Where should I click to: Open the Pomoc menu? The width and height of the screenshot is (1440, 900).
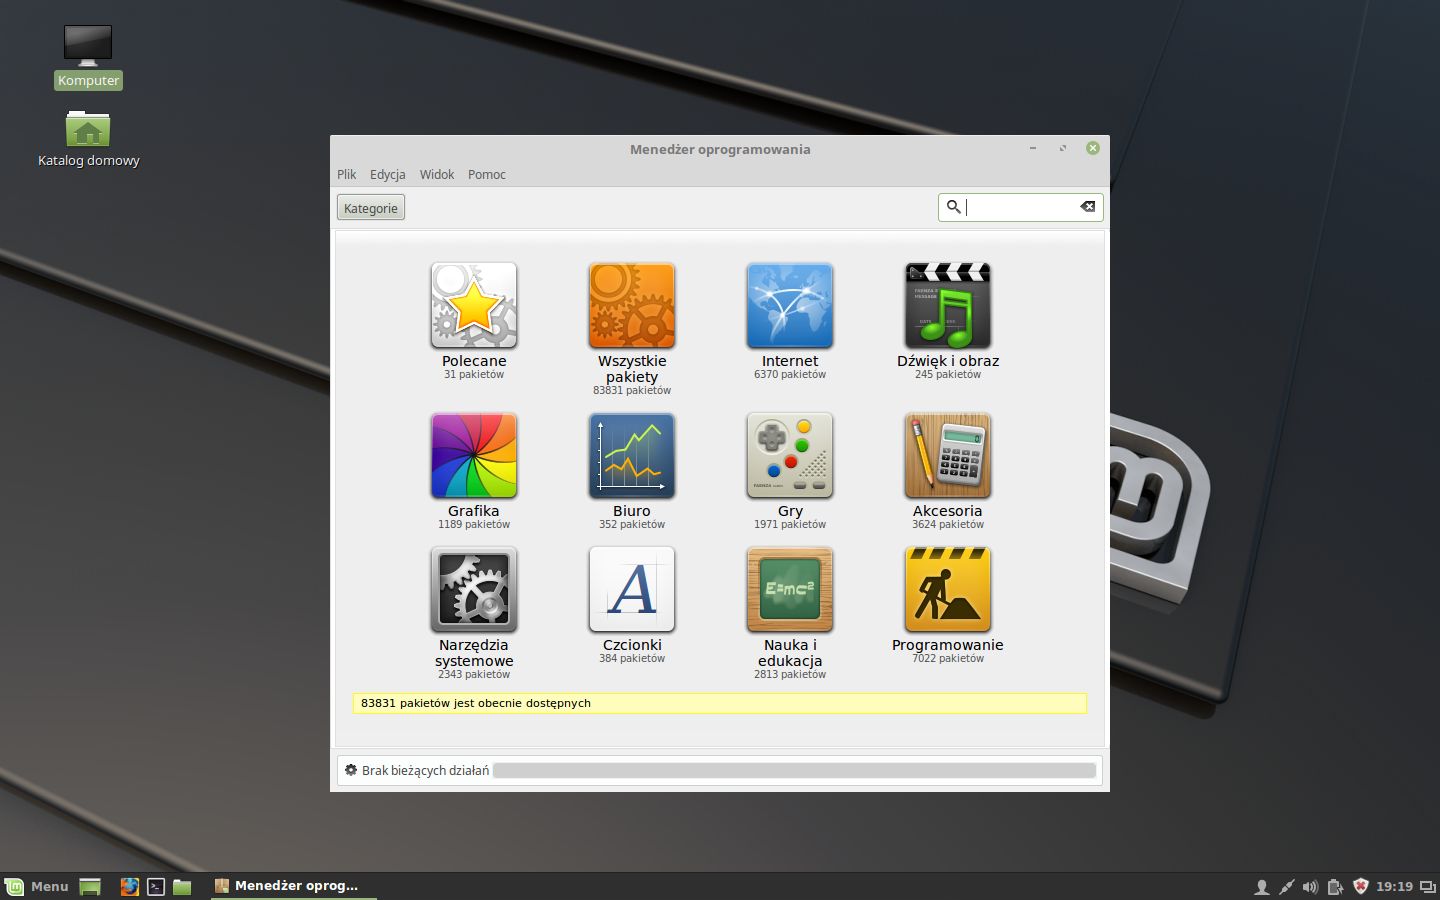(x=487, y=174)
